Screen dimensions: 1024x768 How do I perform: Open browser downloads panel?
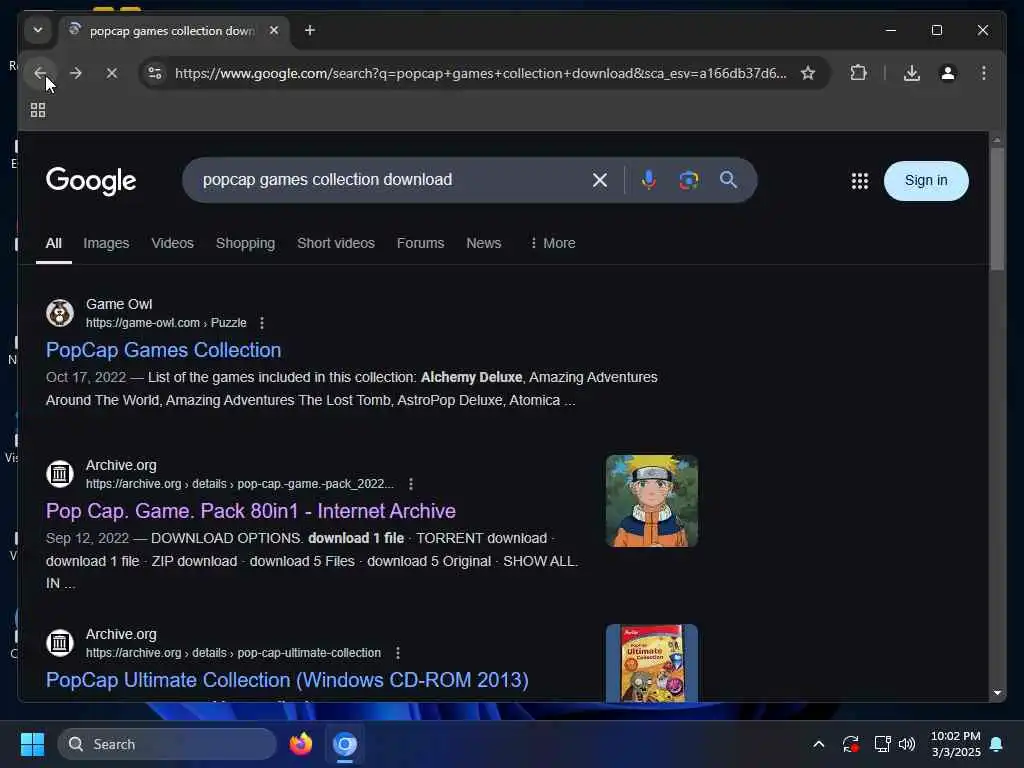[912, 73]
